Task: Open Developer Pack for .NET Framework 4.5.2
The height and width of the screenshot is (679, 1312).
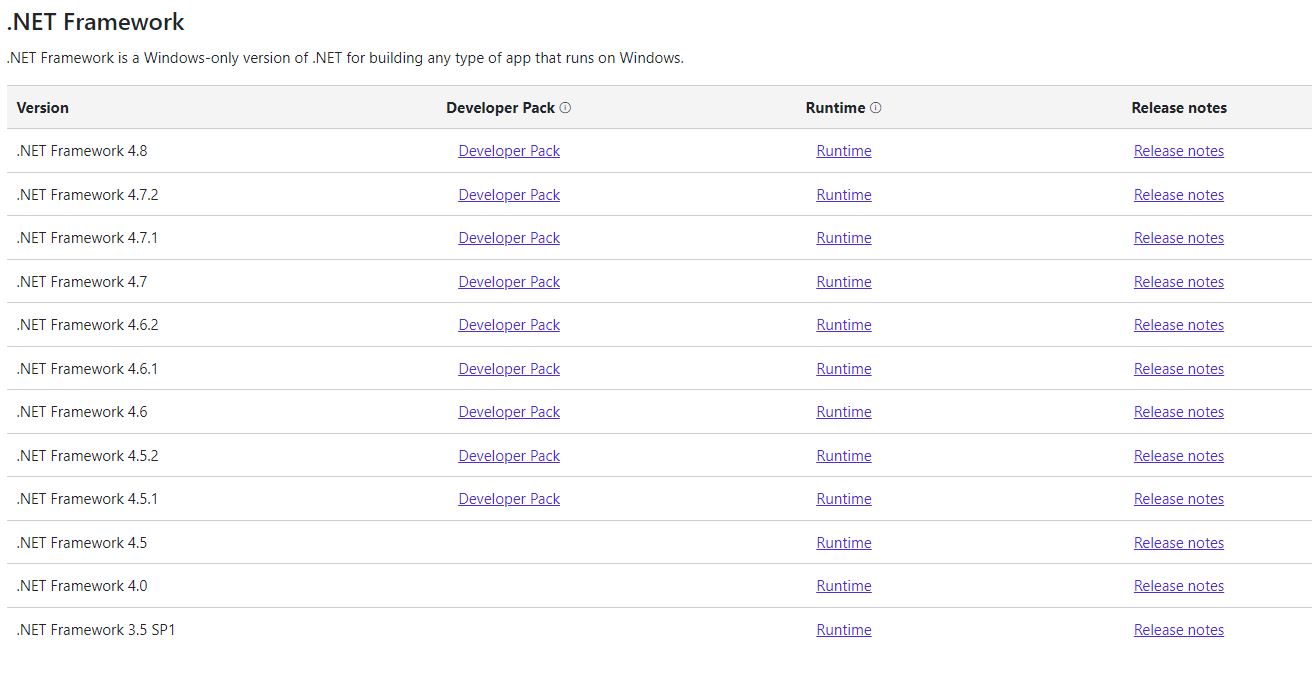Action: point(509,456)
